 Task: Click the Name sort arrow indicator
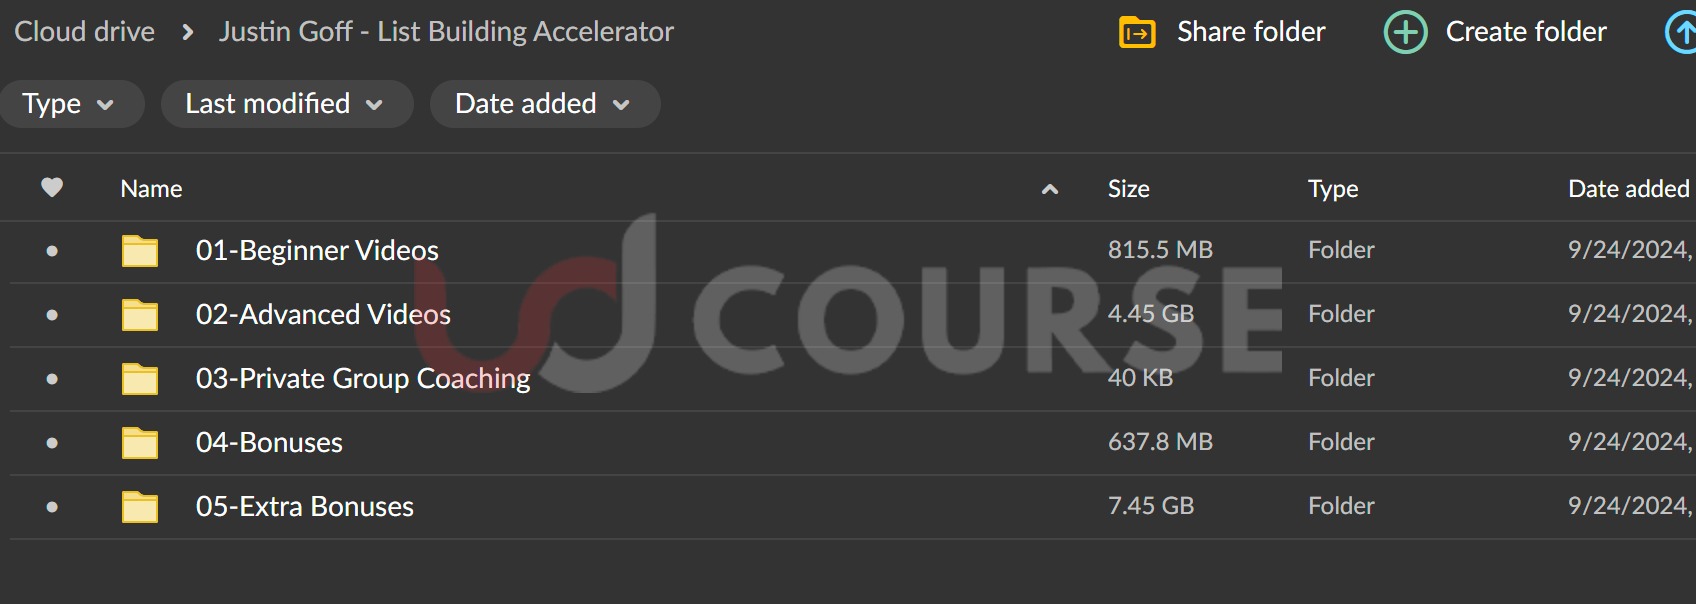pos(1050,189)
